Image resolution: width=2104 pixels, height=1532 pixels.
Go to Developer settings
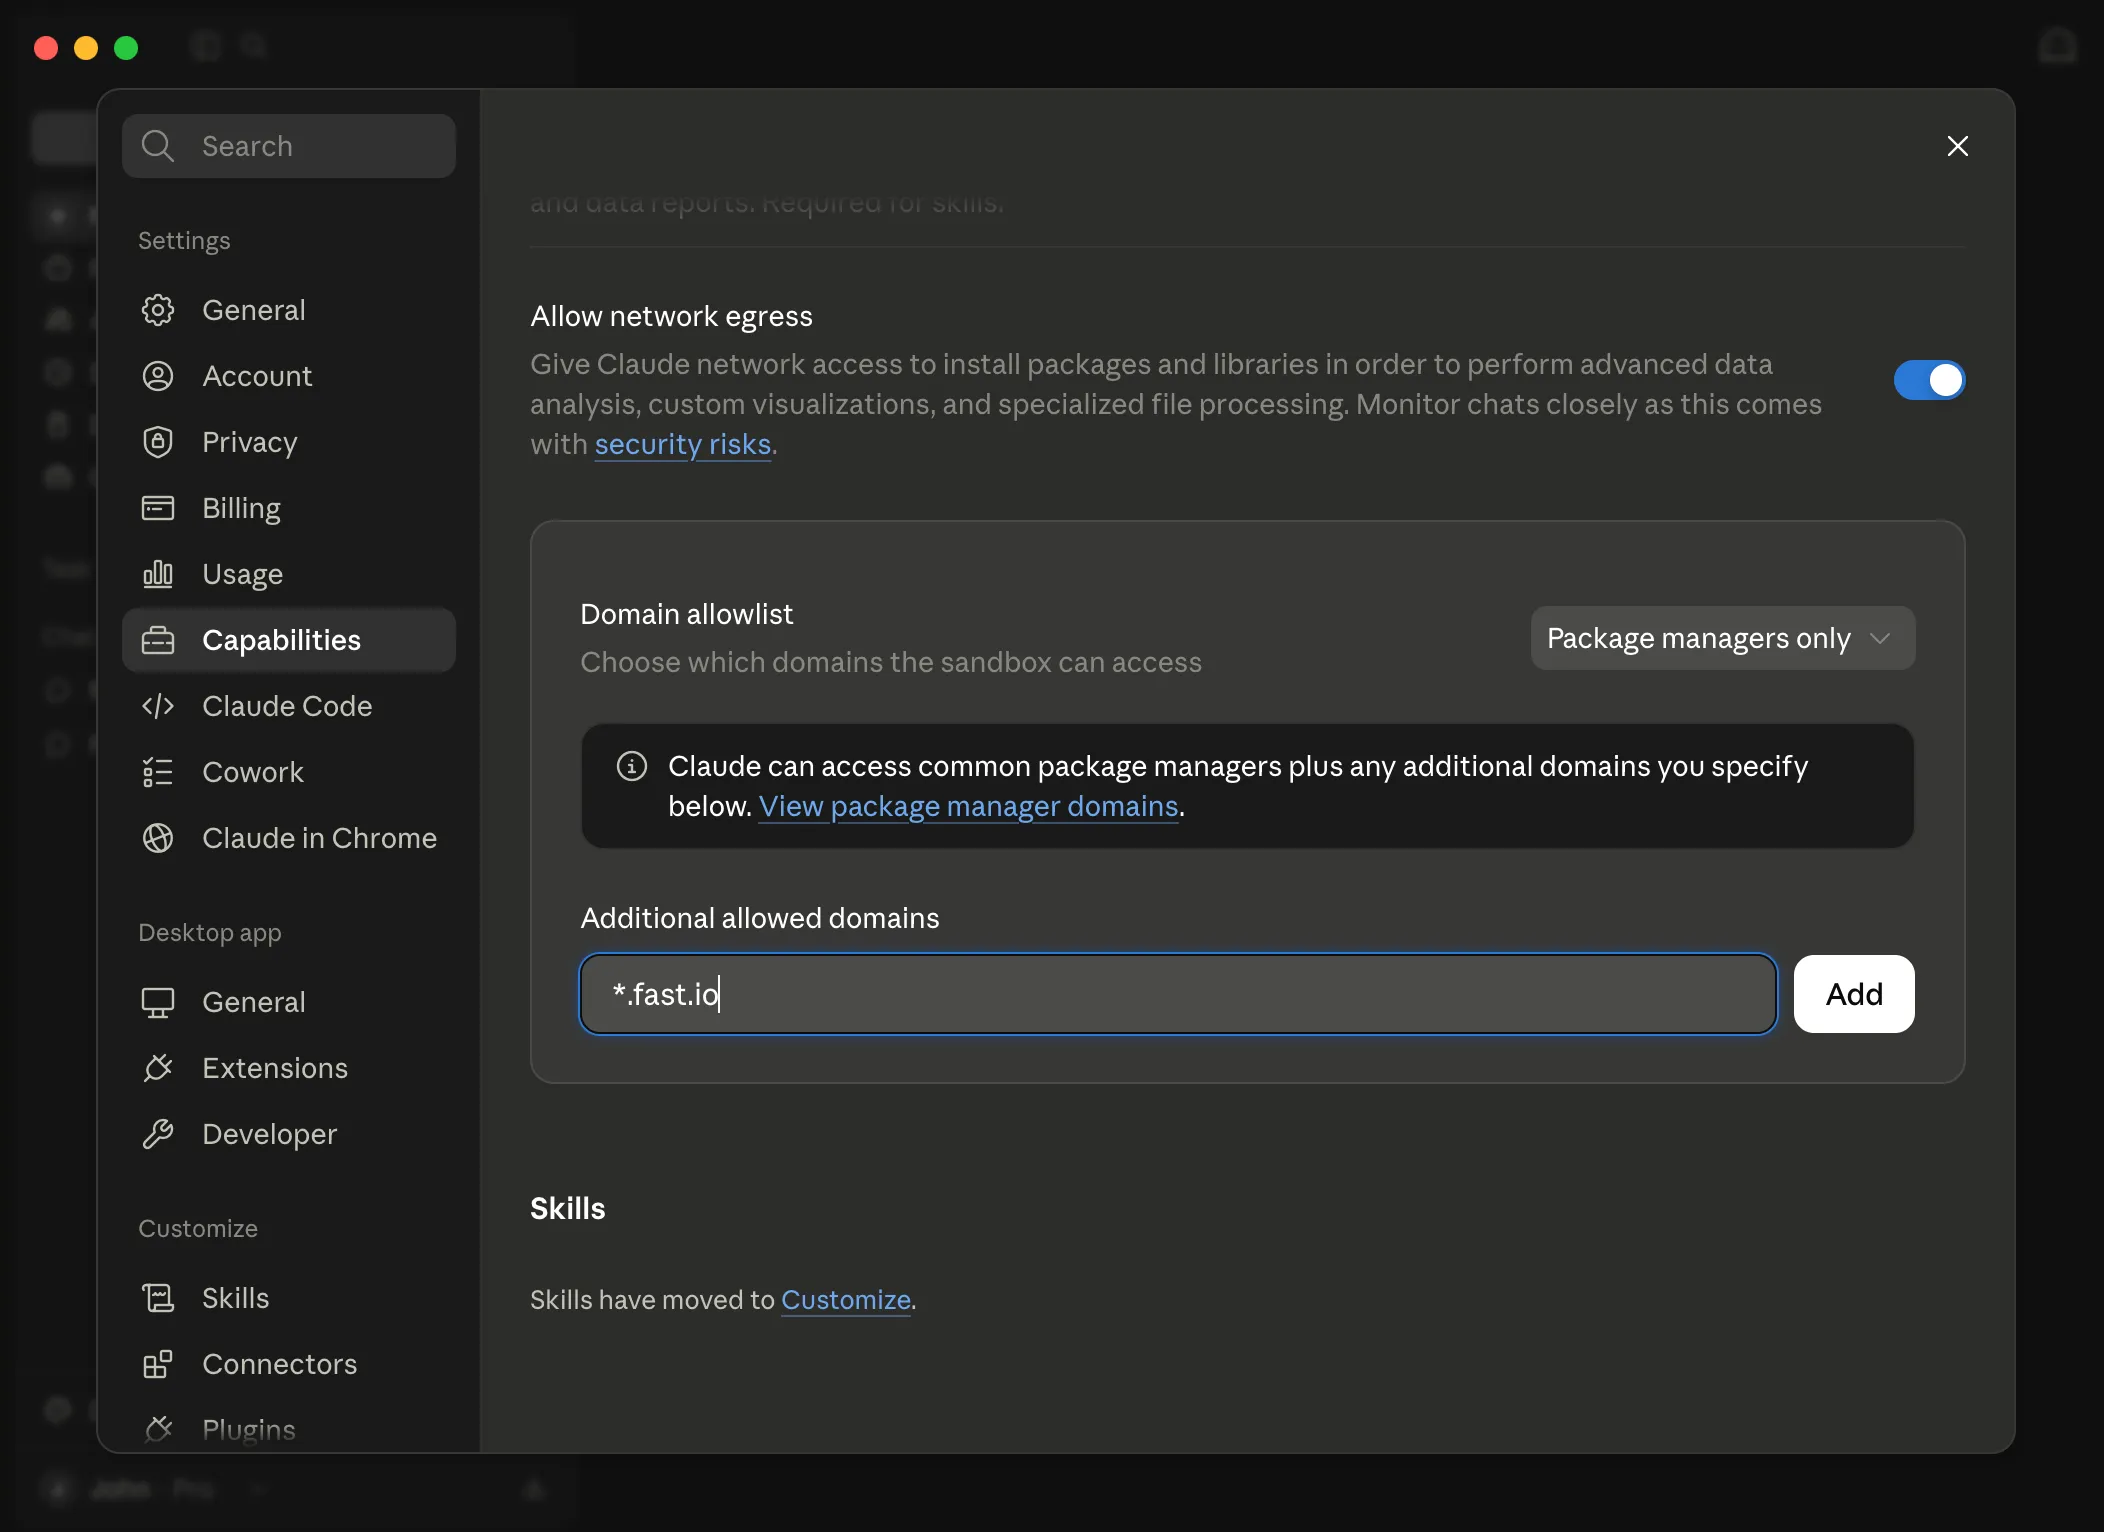(289, 1134)
